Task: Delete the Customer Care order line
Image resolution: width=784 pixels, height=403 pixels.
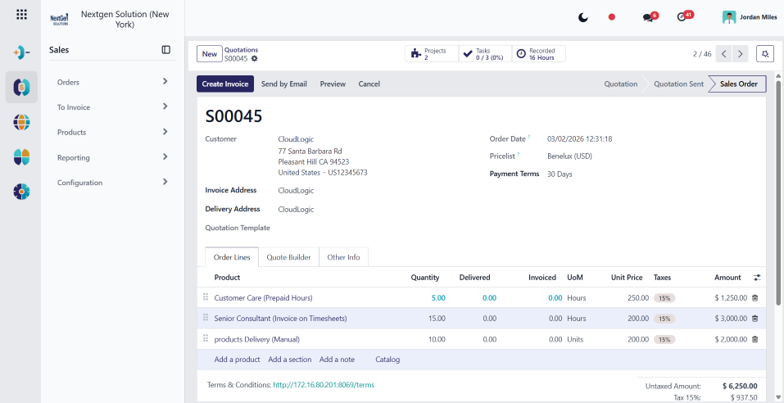Action: coord(755,298)
